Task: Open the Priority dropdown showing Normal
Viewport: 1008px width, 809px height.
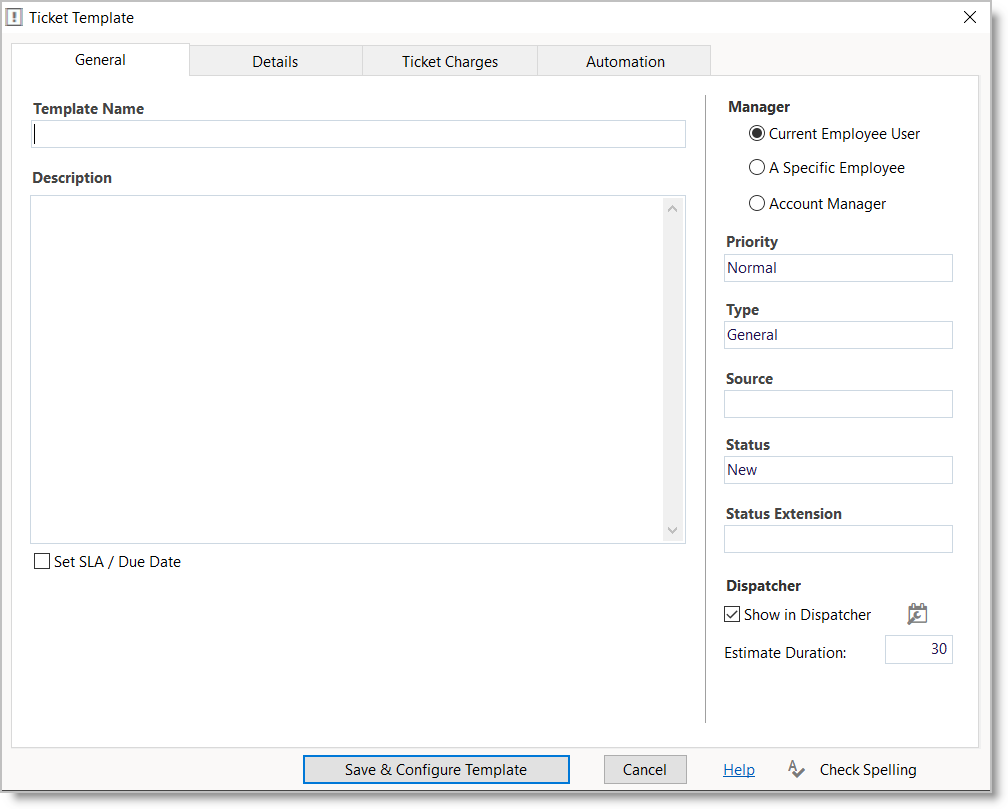Action: [x=838, y=268]
